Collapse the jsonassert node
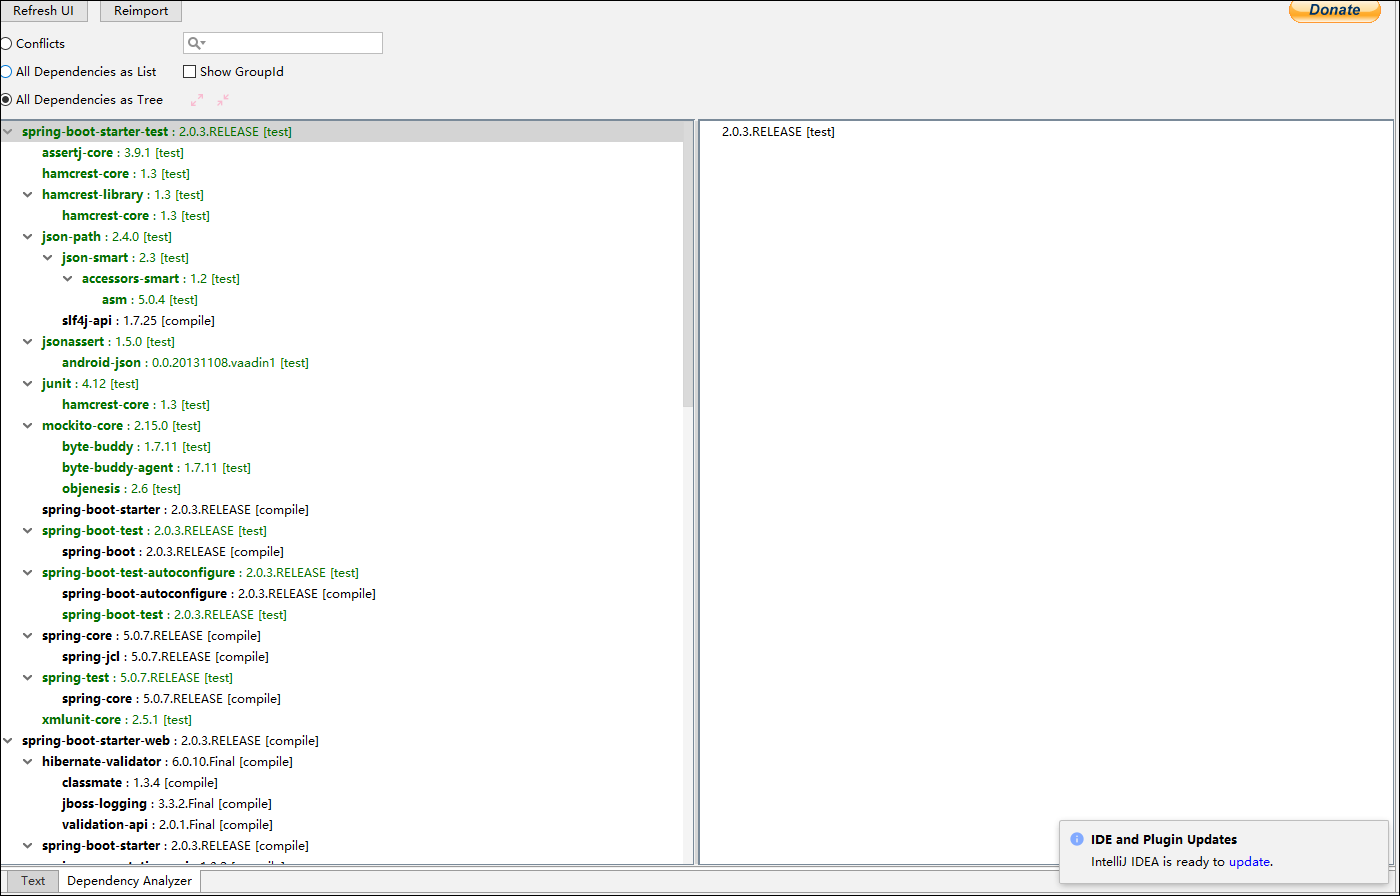The height and width of the screenshot is (896, 1400). point(29,342)
